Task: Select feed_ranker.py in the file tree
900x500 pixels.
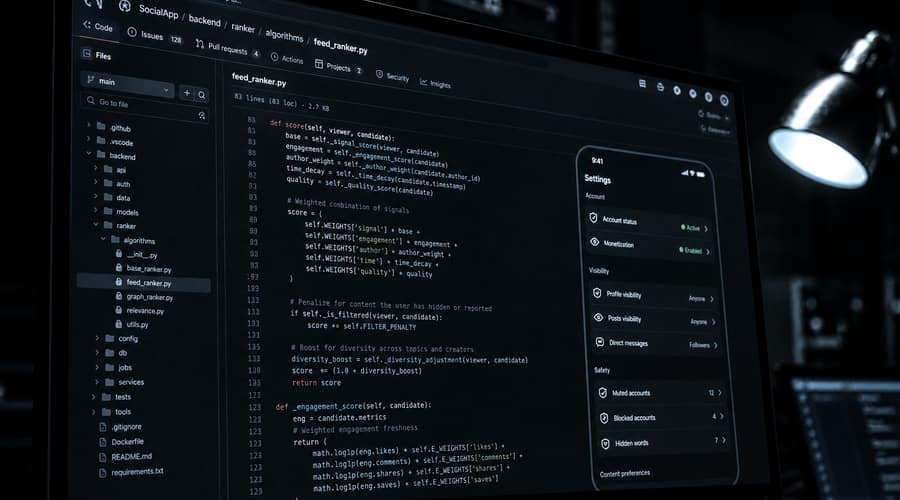Action: coord(143,282)
